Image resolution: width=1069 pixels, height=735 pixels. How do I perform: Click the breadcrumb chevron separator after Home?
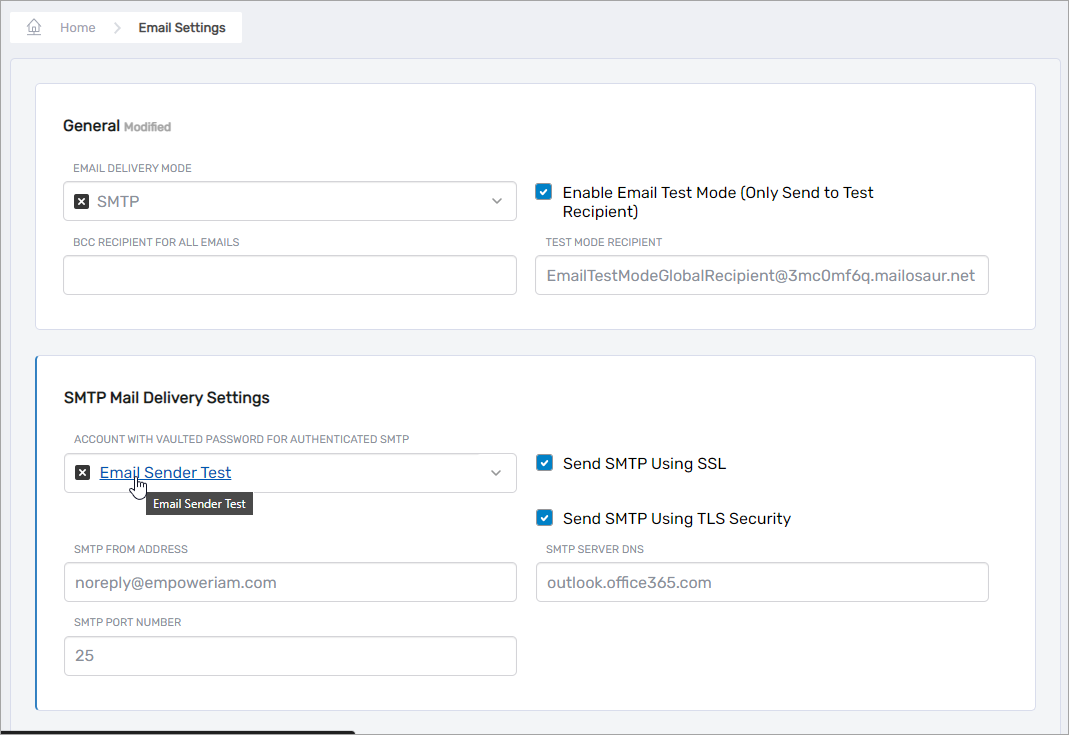pyautogui.click(x=117, y=28)
